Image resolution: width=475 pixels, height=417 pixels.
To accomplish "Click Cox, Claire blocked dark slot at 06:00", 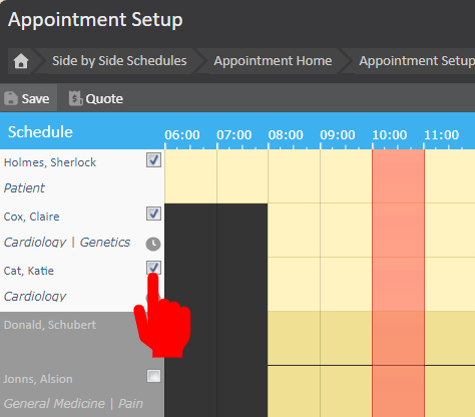I will click(190, 230).
